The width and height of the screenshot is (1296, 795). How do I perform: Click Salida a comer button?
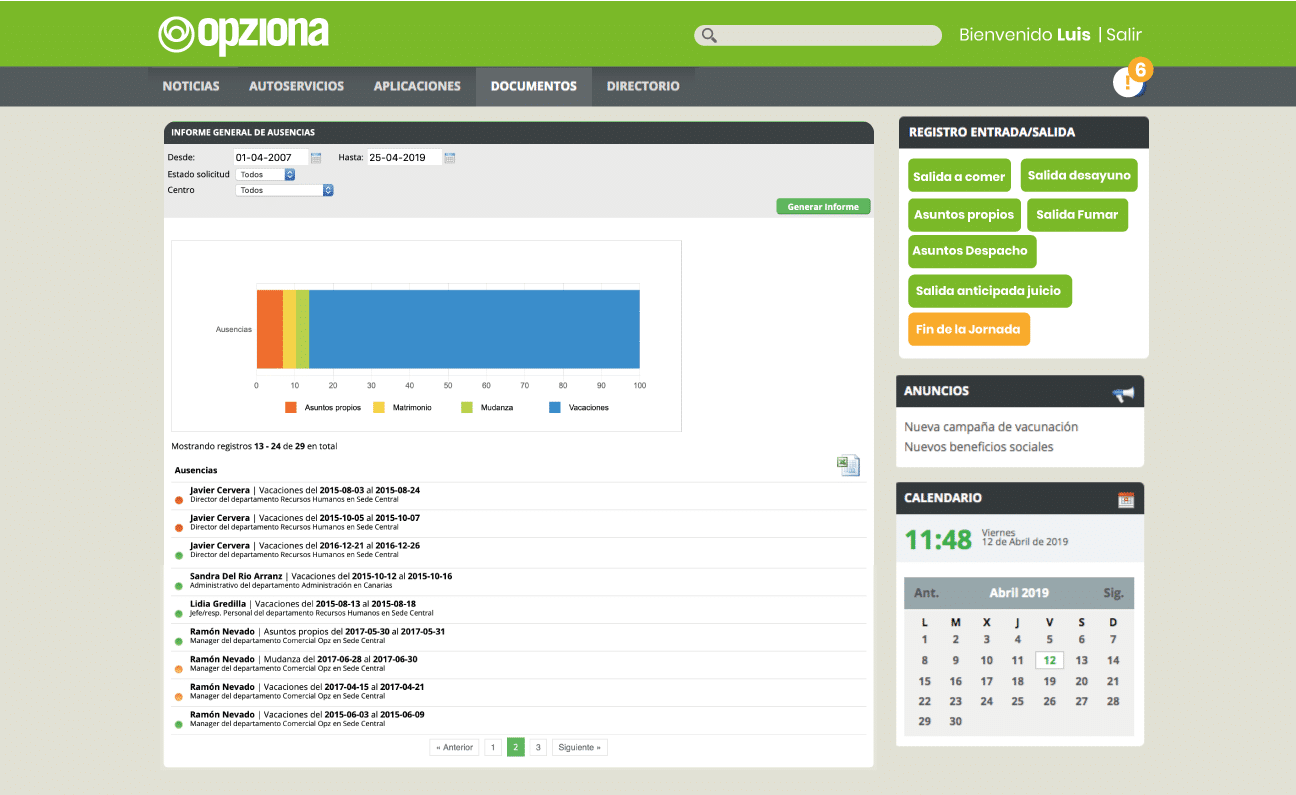click(x=959, y=176)
